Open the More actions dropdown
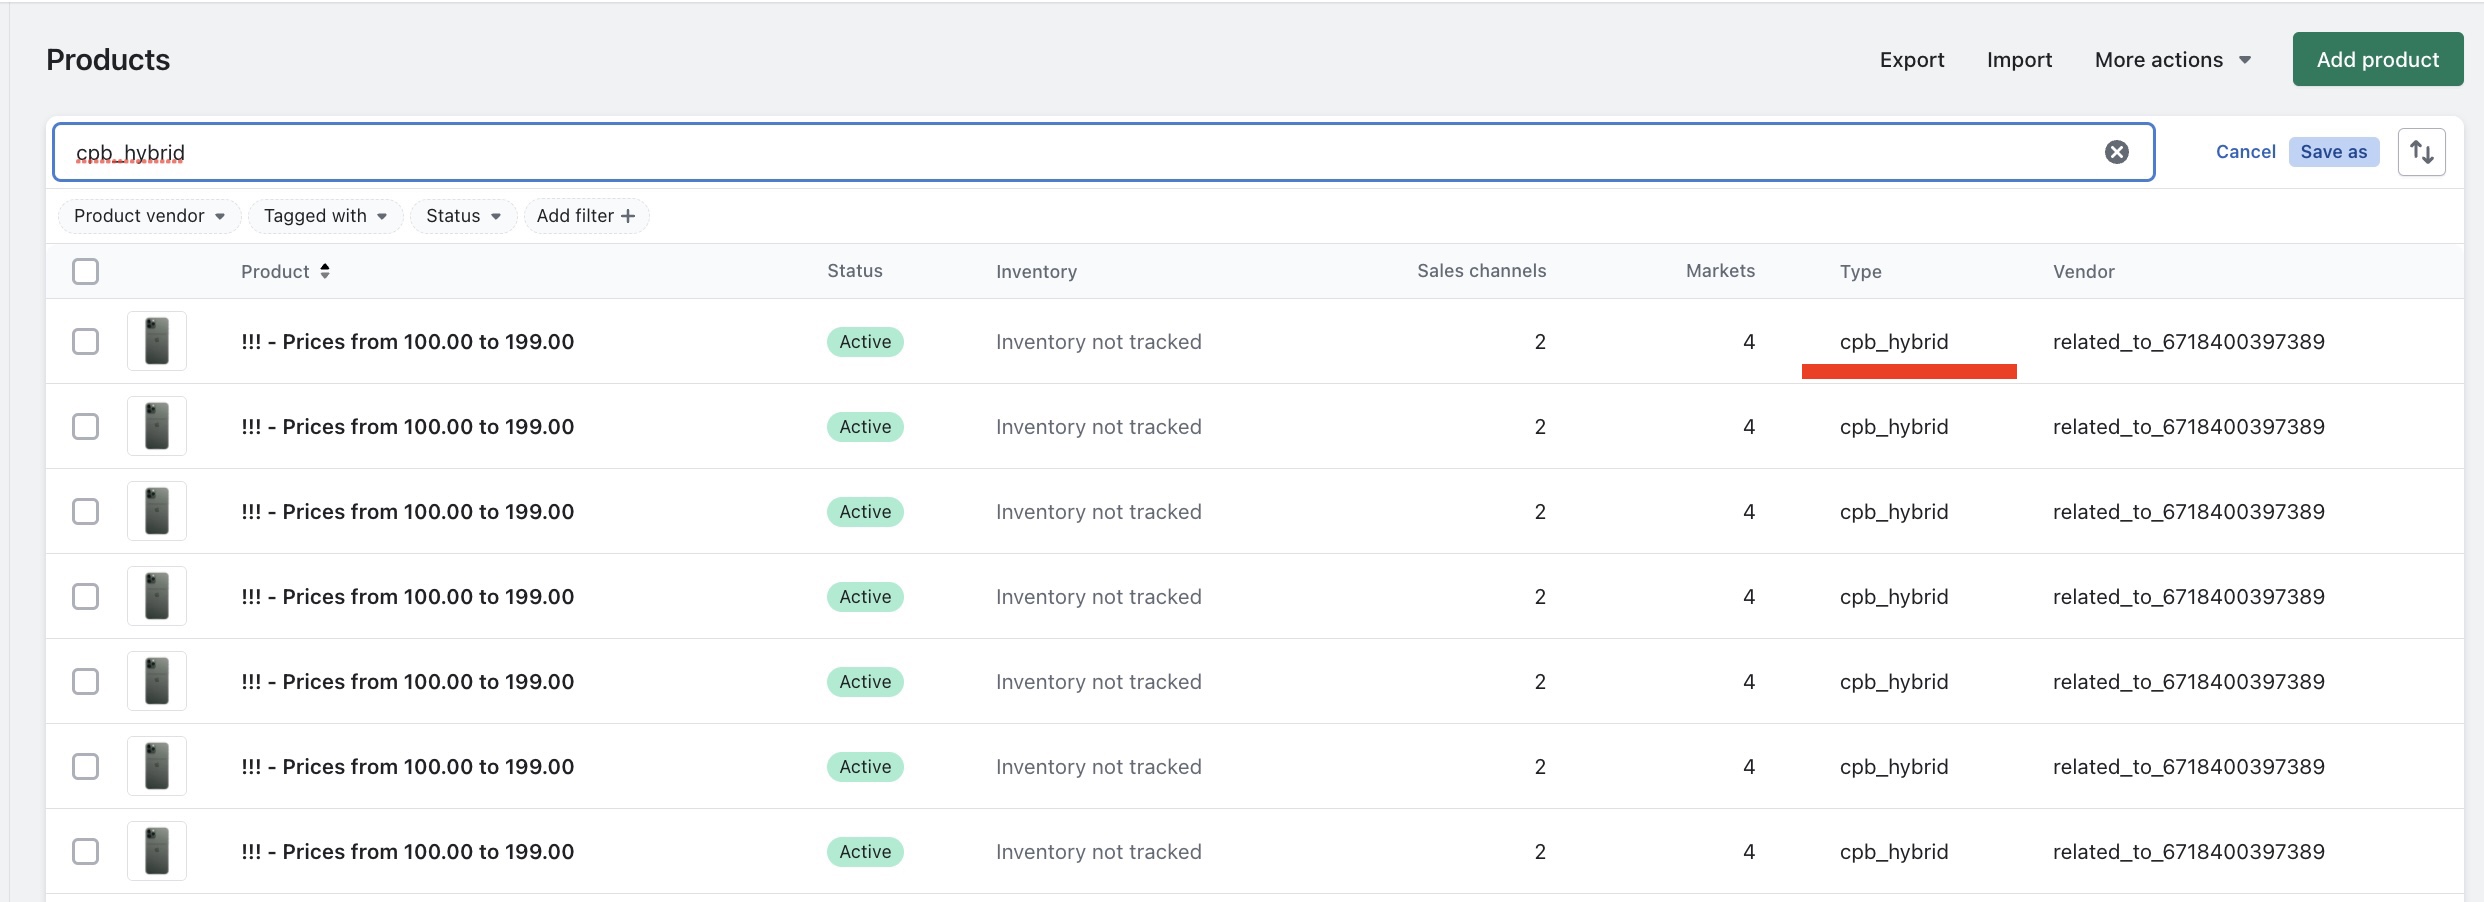This screenshot has height=902, width=2484. pos(2172,59)
